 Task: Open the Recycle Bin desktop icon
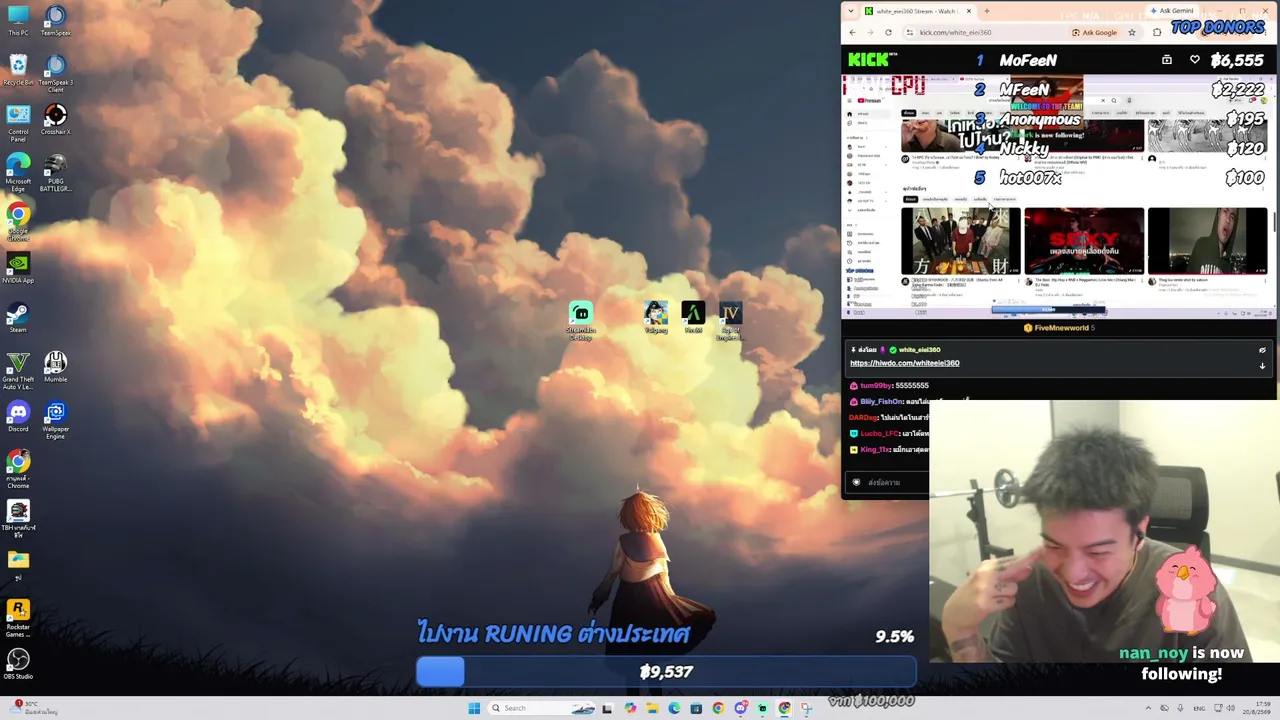(18, 70)
